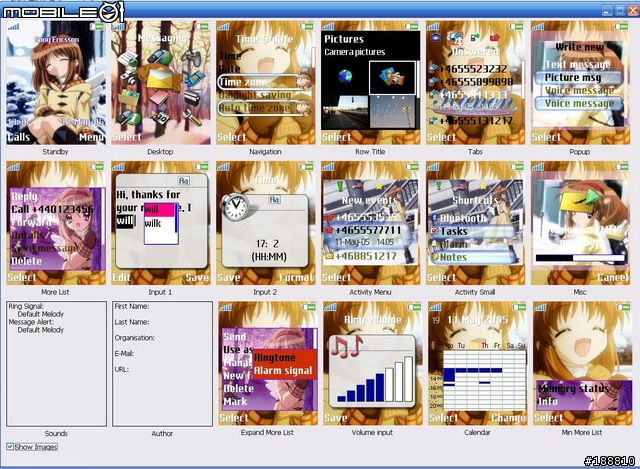This screenshot has height=469, width=640.
Task: Click the Aa input mode icon in Input 2
Action: click(274, 200)
